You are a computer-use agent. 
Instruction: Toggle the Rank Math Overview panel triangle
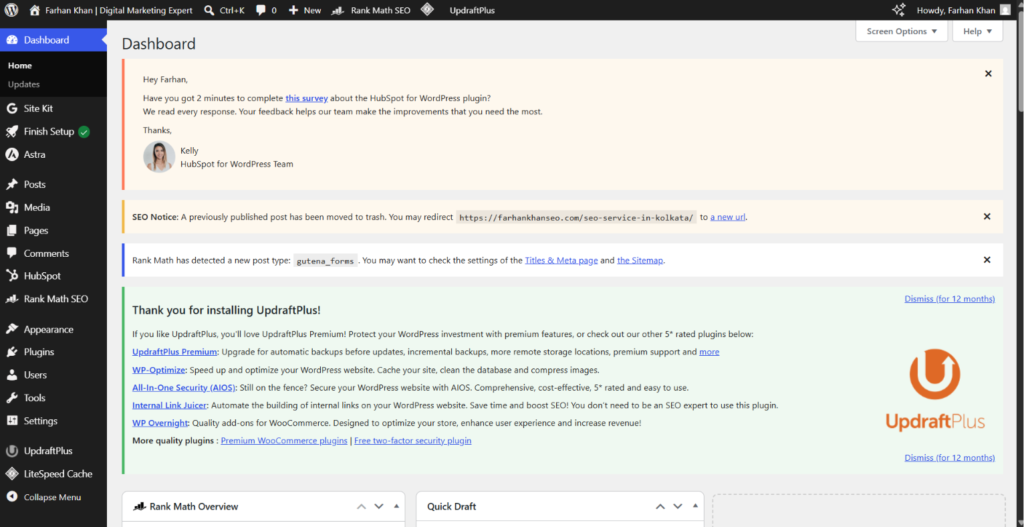point(396,506)
